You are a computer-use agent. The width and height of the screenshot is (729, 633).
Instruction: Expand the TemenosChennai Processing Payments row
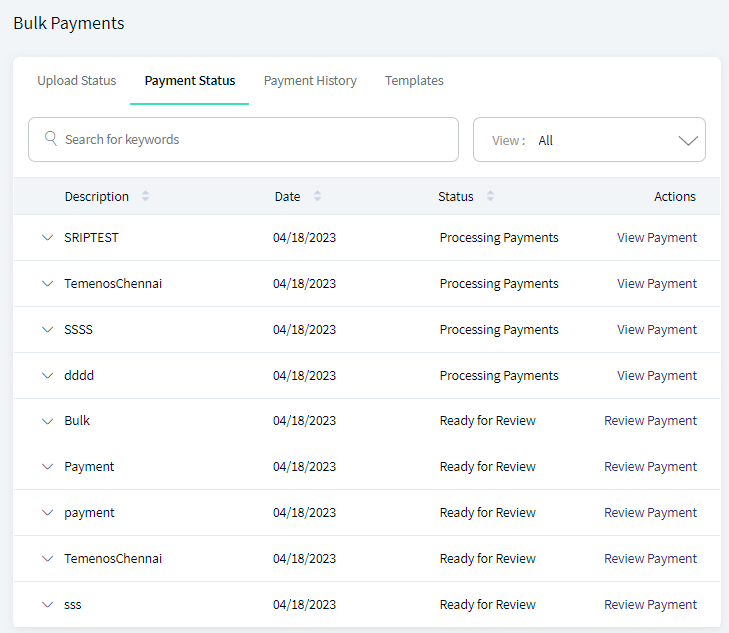[x=47, y=284]
